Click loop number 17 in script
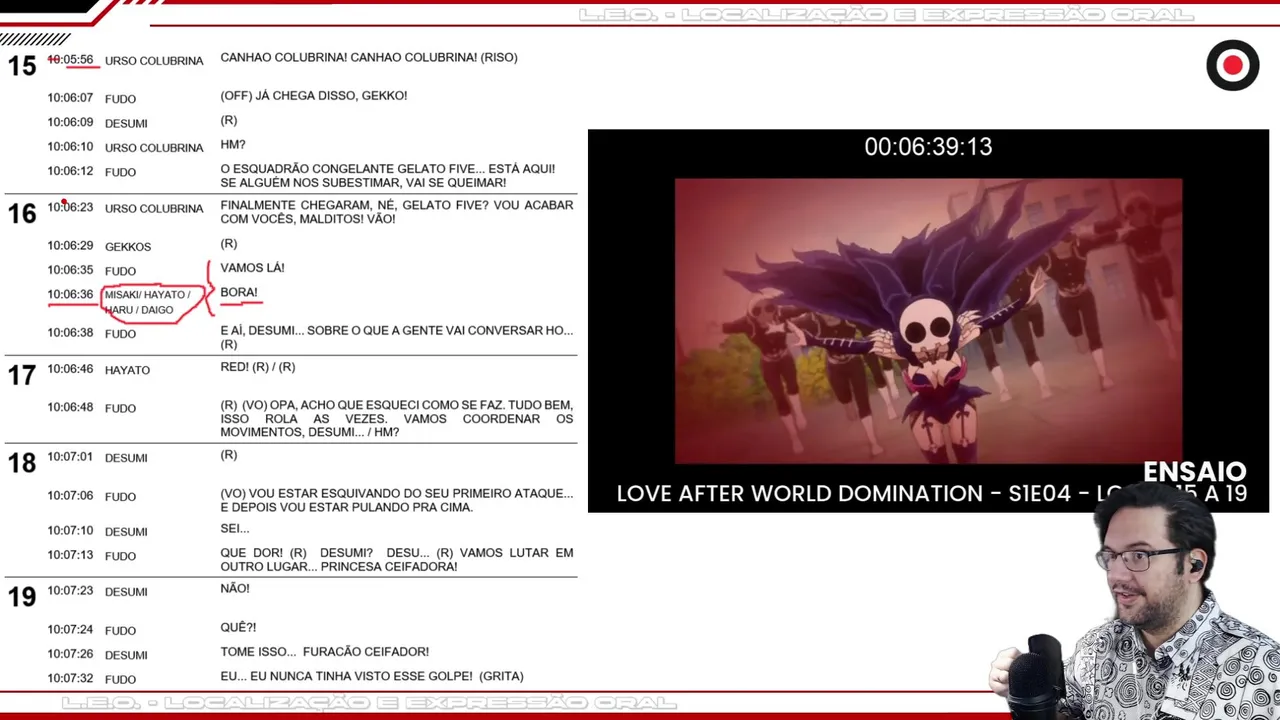The image size is (1280, 720). coord(22,375)
